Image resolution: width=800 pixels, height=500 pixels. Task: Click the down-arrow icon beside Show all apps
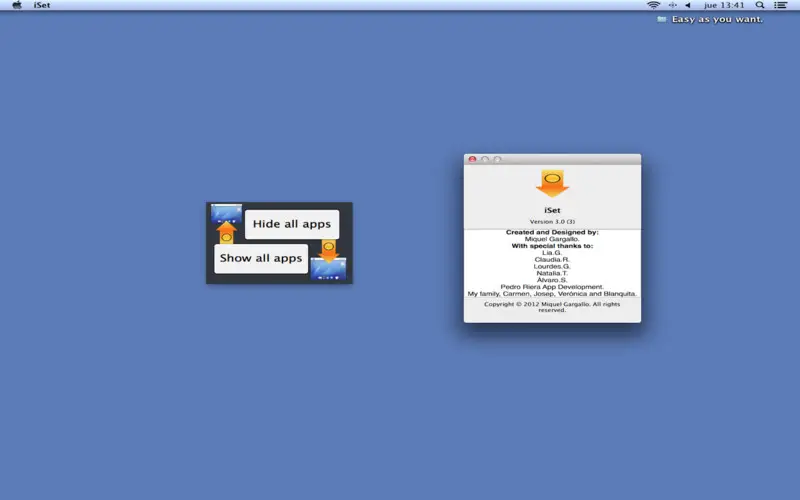[329, 251]
